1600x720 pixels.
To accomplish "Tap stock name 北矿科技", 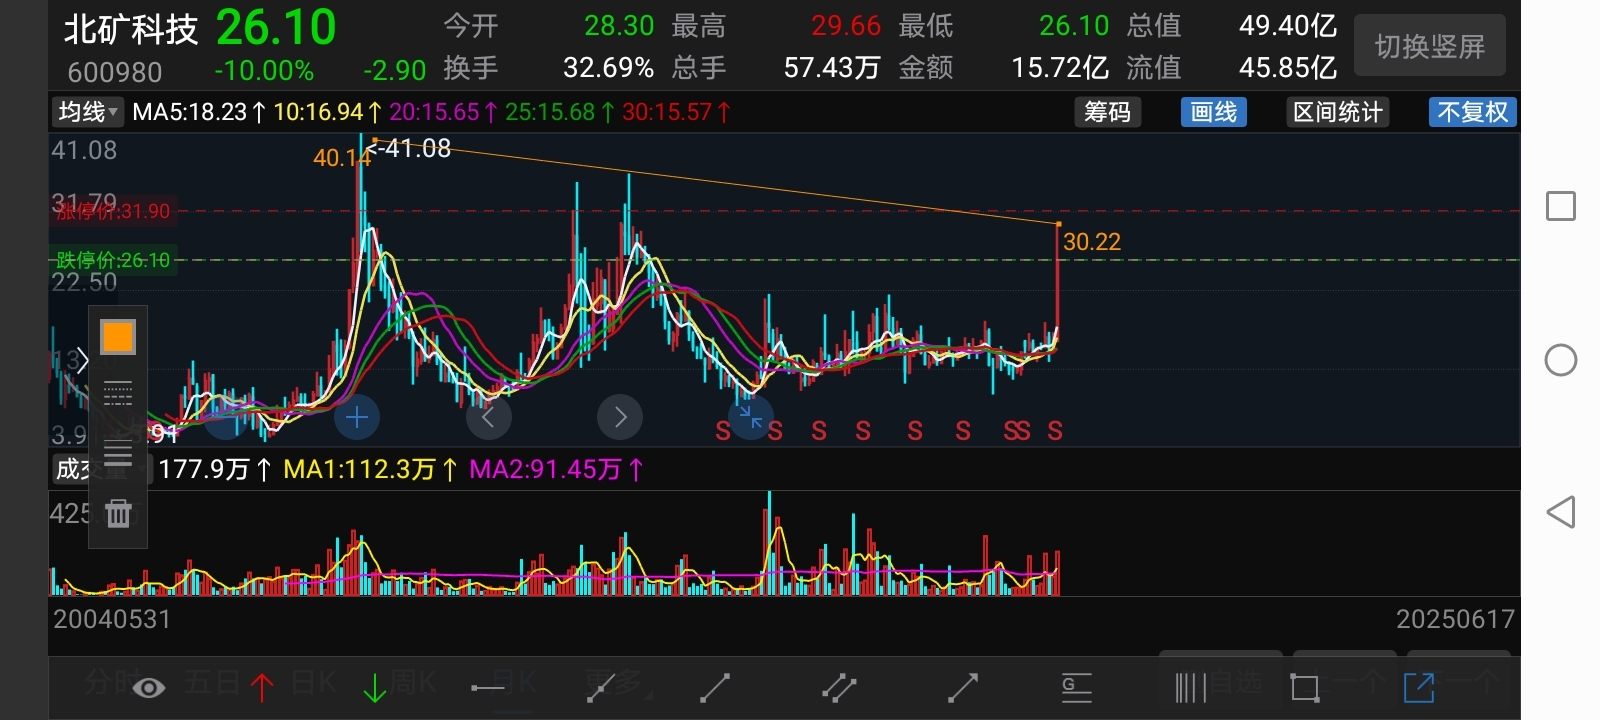I will point(131,29).
